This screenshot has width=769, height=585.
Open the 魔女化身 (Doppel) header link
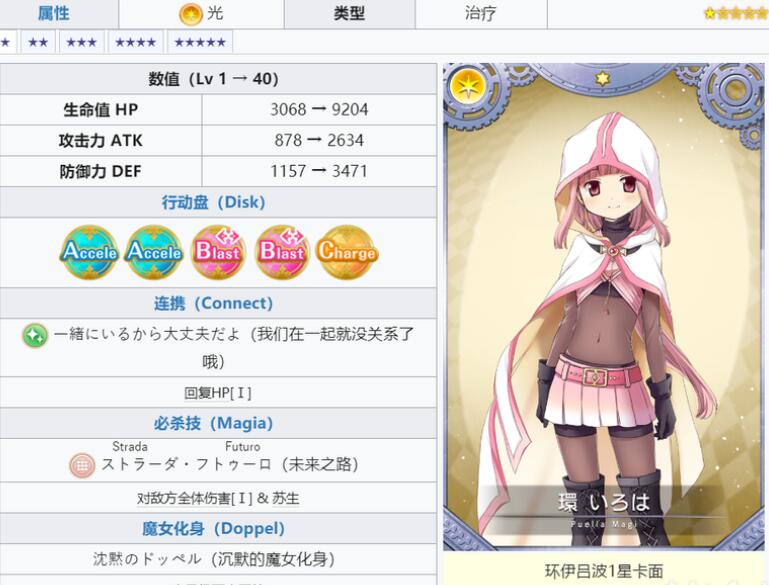[x=213, y=529]
